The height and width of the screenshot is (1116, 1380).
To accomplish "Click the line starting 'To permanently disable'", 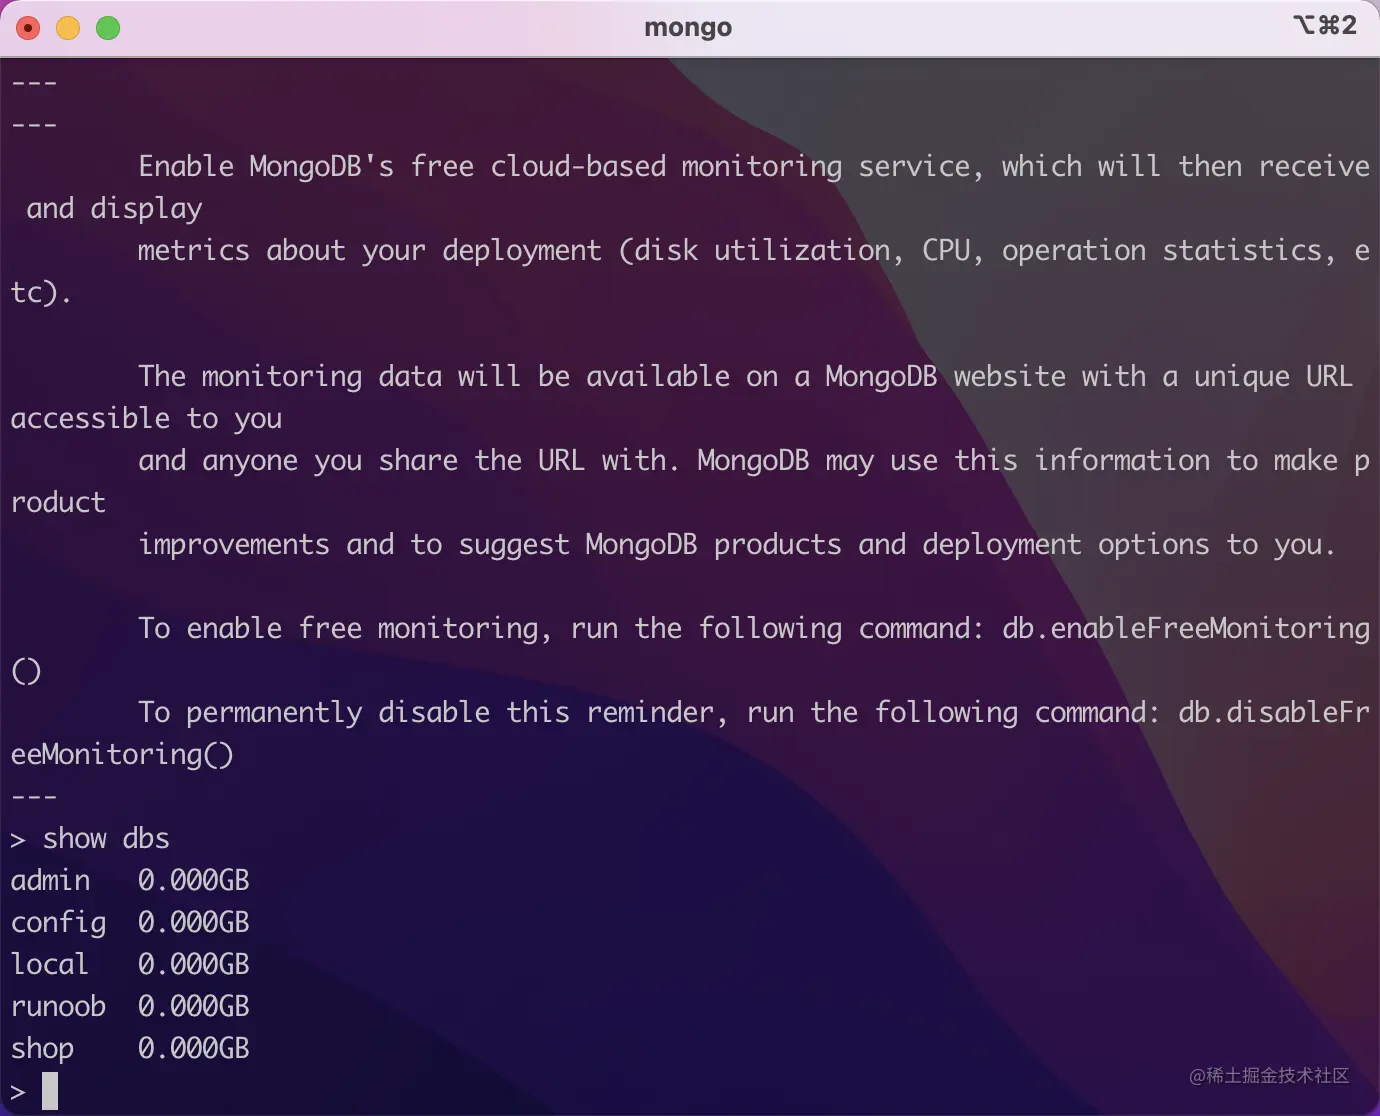I will 754,712.
